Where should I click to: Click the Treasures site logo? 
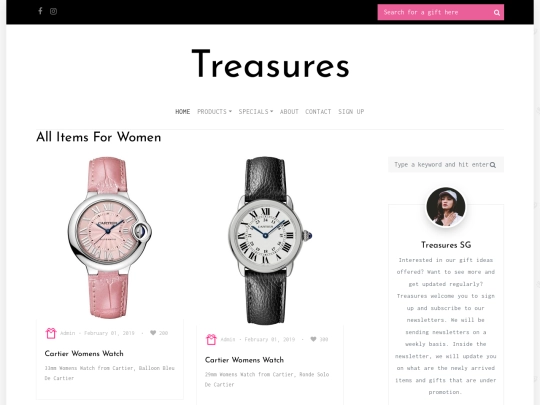click(x=270, y=64)
